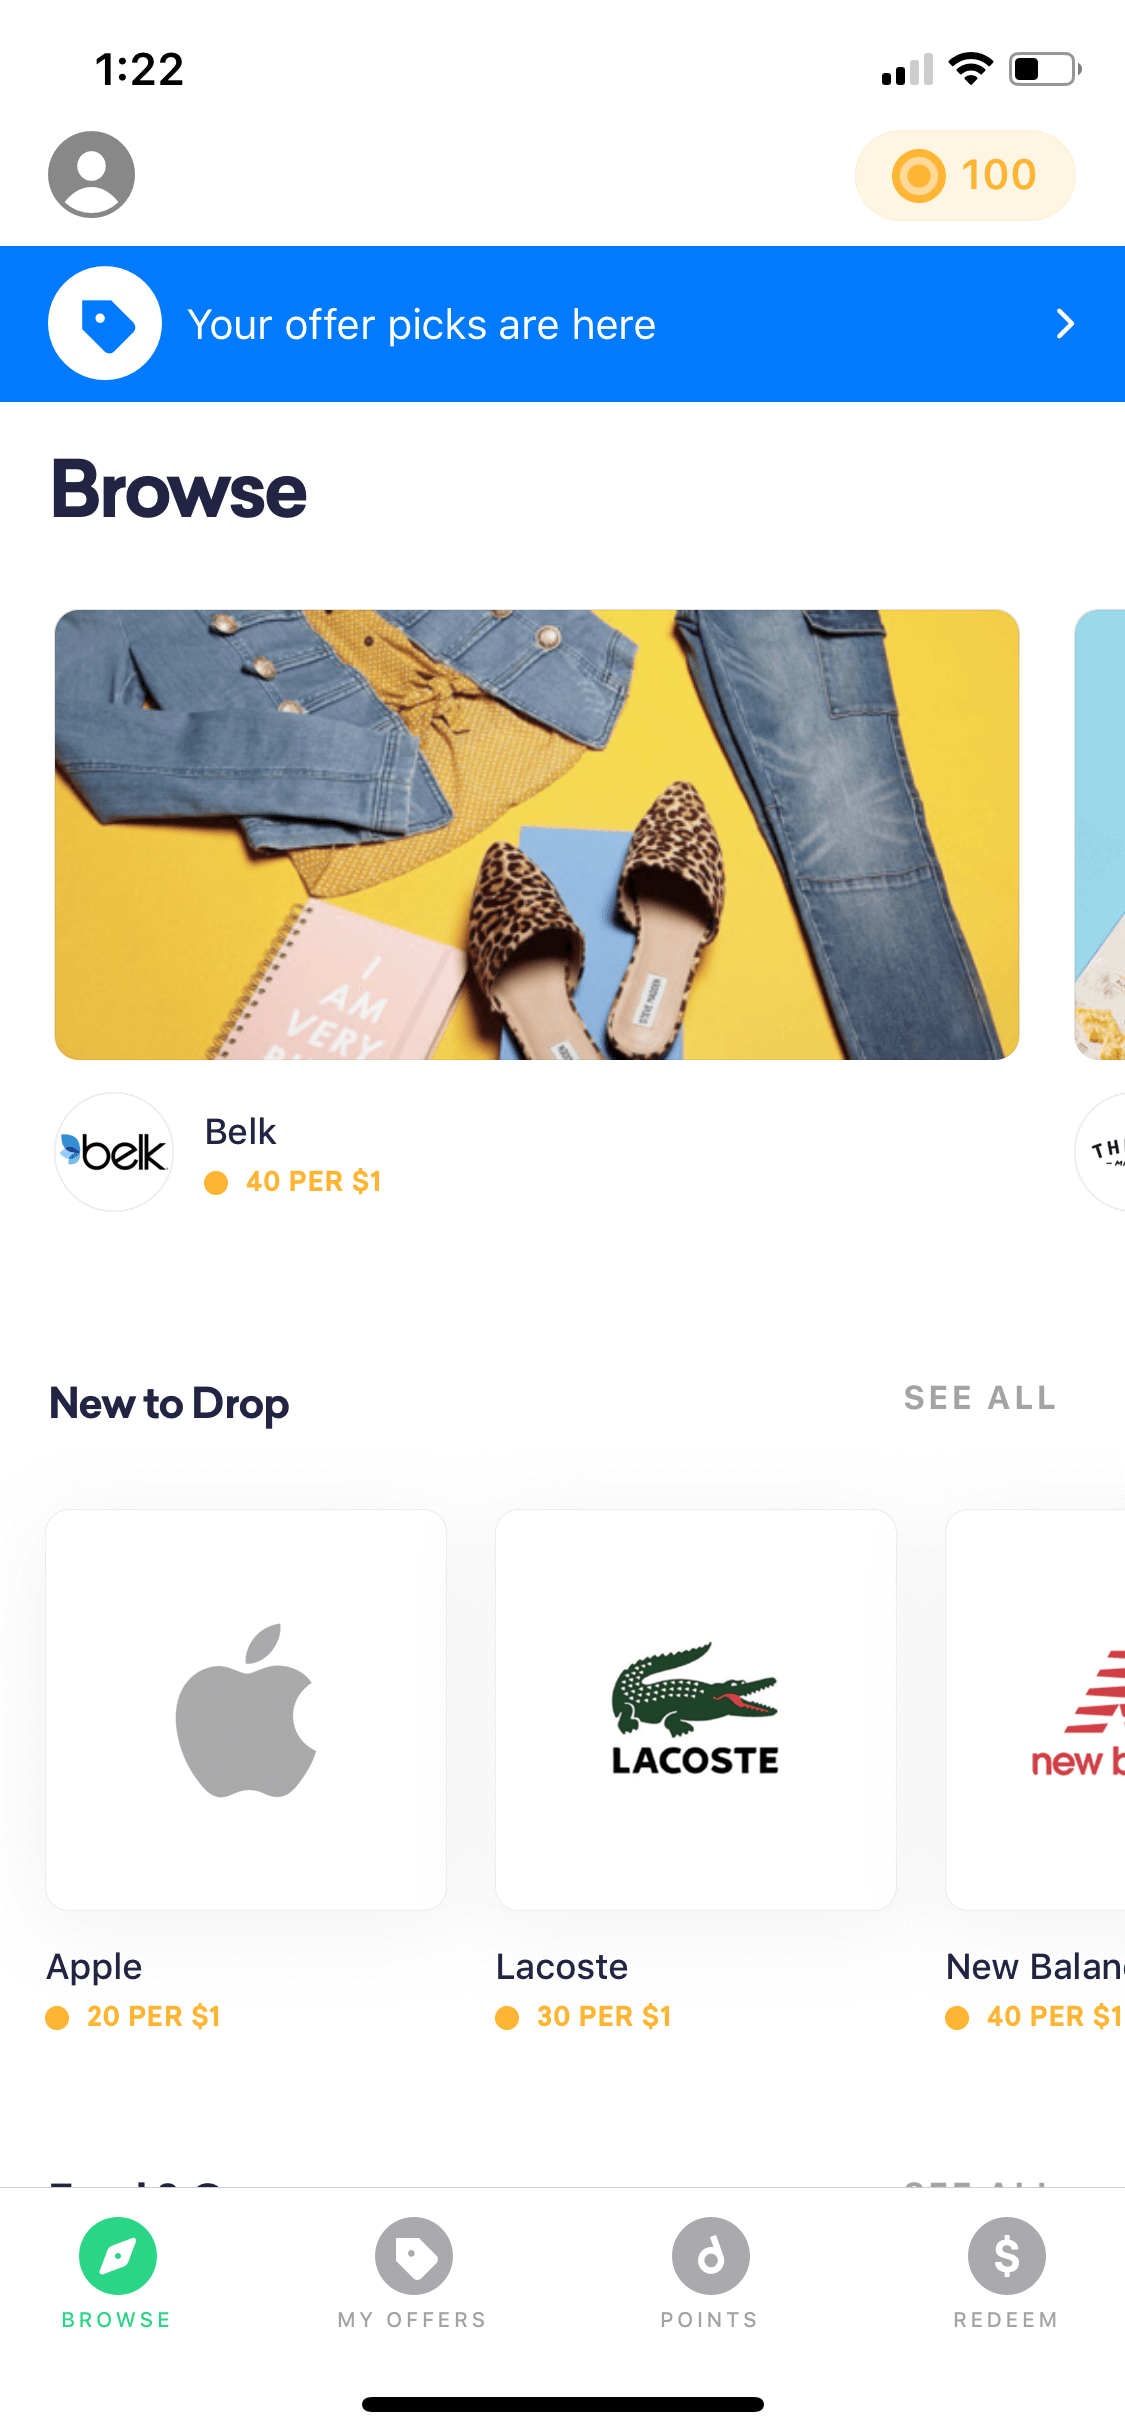1125x2436 pixels.
Task: Tap the blue offer tag icon
Action: 105,323
